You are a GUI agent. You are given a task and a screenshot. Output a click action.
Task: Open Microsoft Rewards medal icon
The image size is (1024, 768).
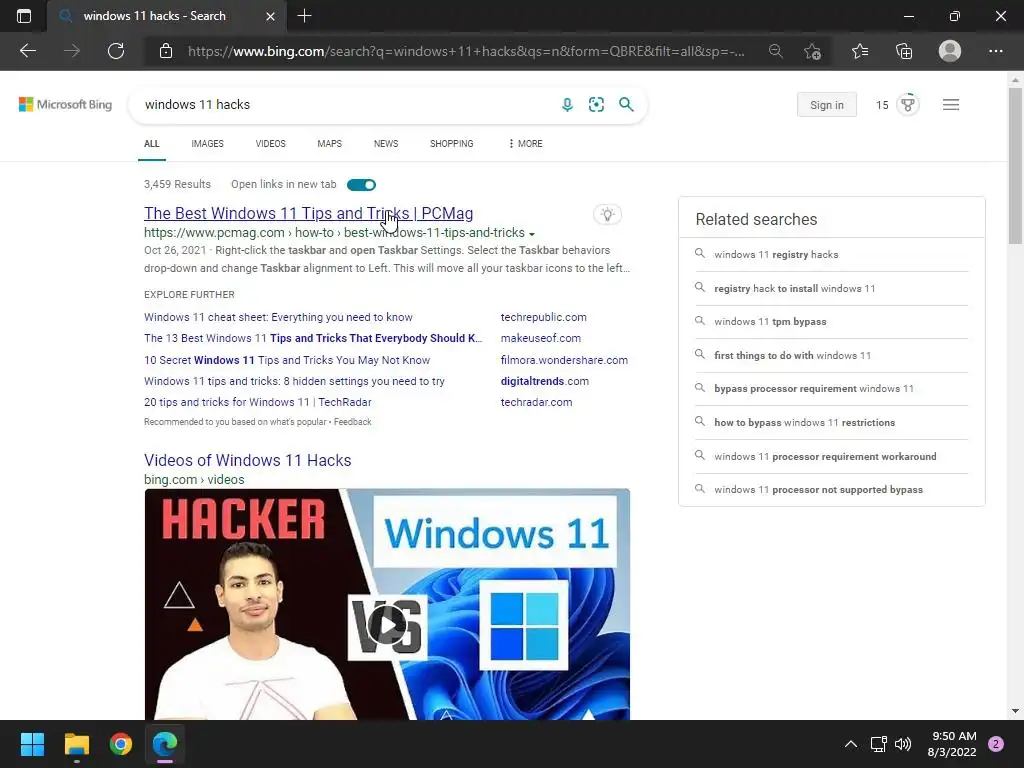coord(908,104)
